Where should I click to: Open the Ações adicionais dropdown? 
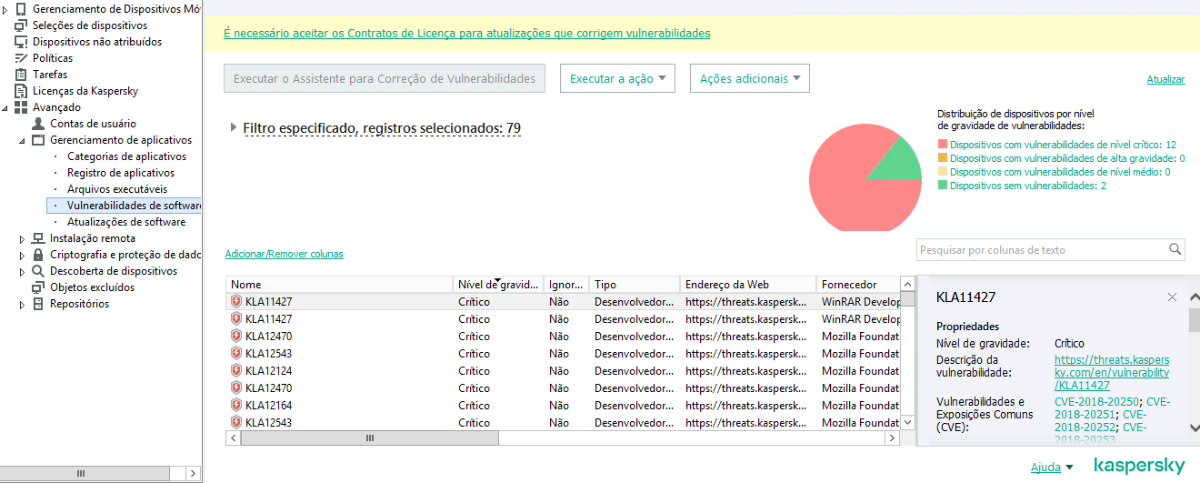pos(749,78)
